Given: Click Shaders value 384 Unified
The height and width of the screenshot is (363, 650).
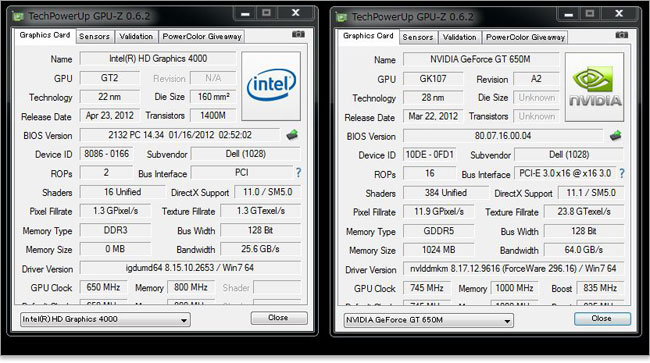Looking at the screenshot, I should pos(446,193).
